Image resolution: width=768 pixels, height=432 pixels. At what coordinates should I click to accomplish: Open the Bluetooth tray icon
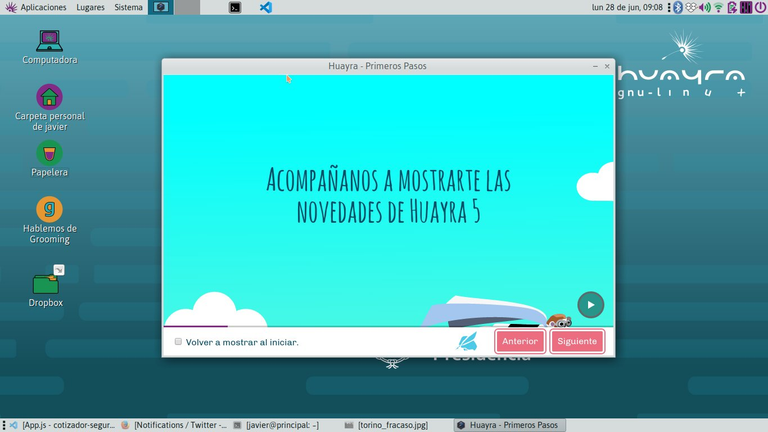click(x=678, y=7)
